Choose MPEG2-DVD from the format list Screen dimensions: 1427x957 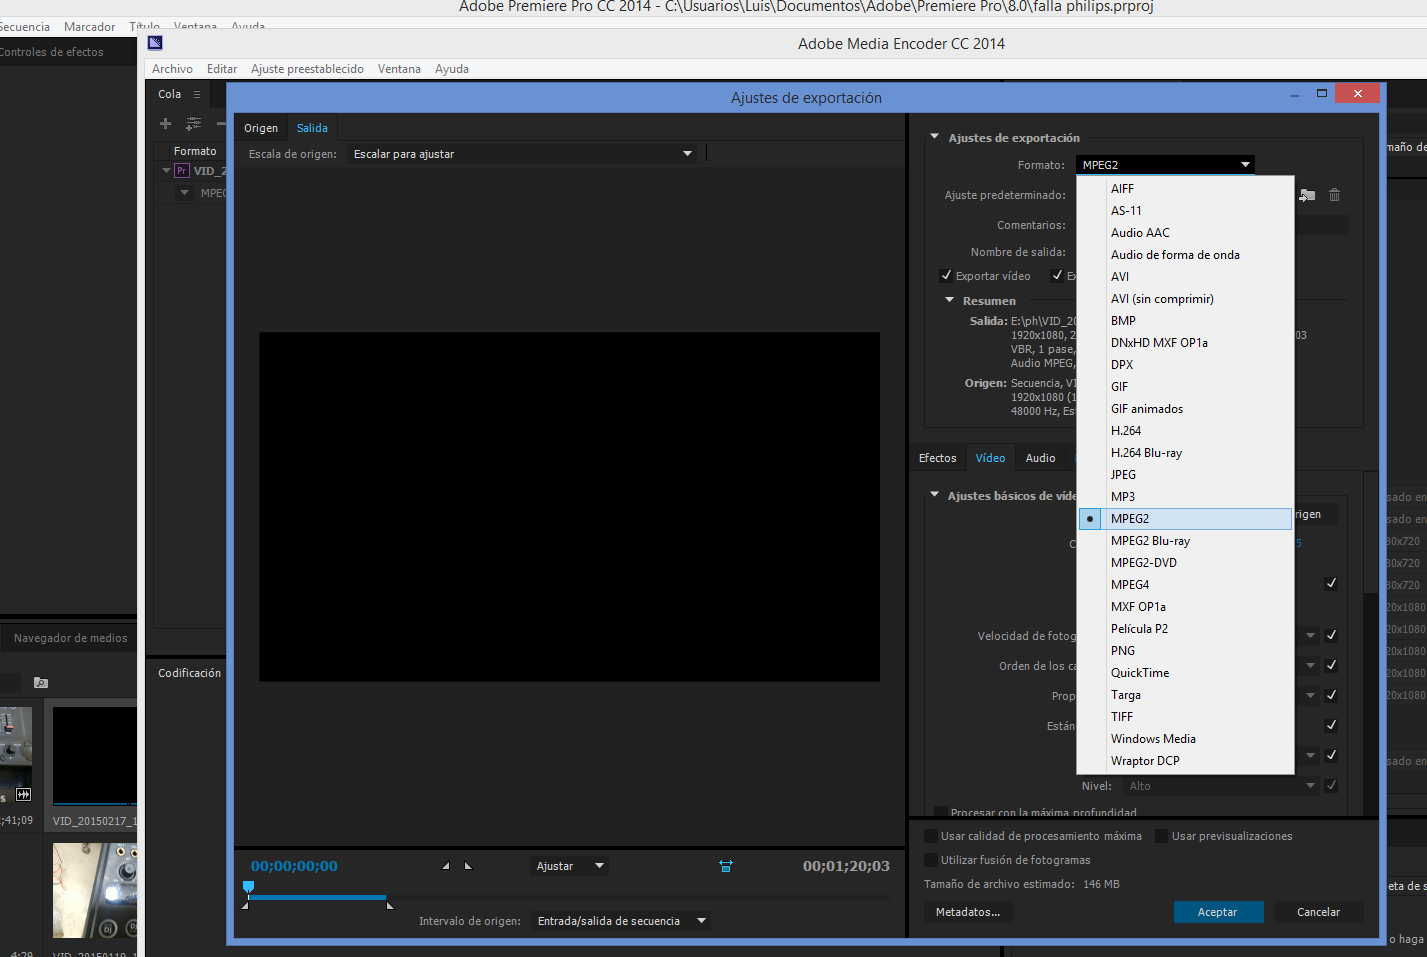tap(1185, 563)
